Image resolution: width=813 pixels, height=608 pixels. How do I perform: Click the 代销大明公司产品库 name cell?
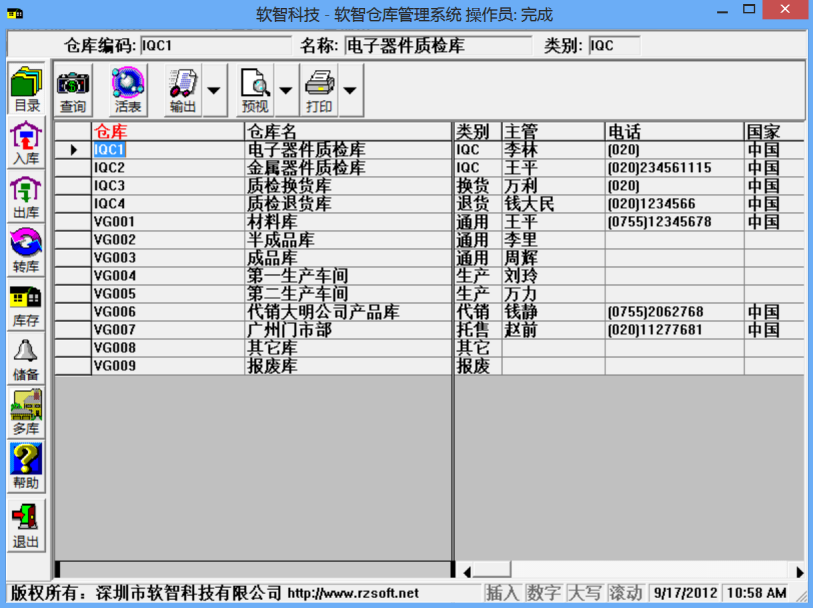[348, 312]
